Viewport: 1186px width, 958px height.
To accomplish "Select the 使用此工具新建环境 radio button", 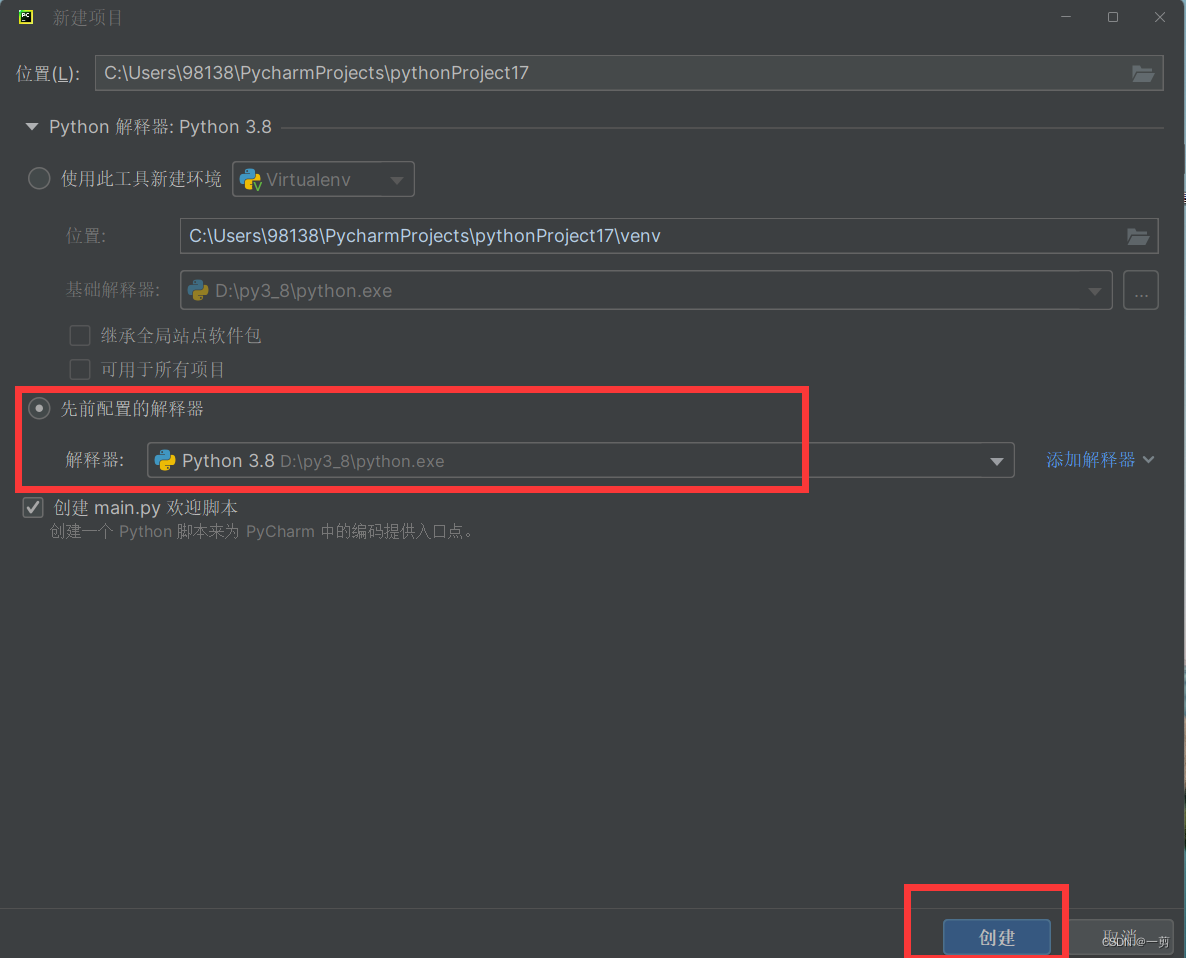I will [39, 178].
